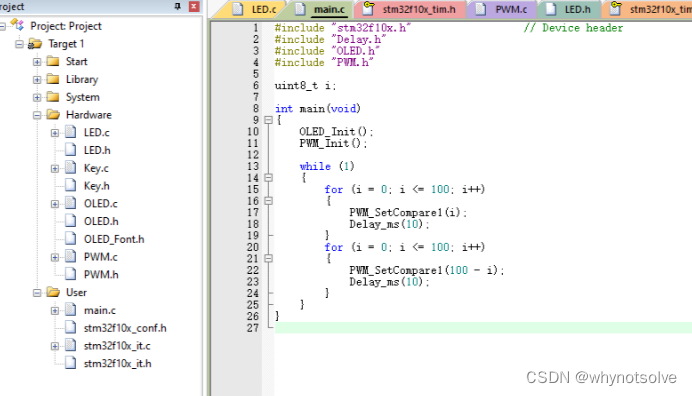Click the stm32f10x_it.h file icon
The width and height of the screenshot is (692, 396).
[71, 362]
